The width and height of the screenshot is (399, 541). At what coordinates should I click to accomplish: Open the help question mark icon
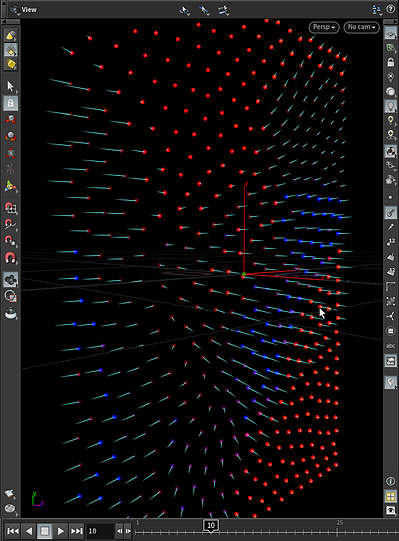point(390,9)
